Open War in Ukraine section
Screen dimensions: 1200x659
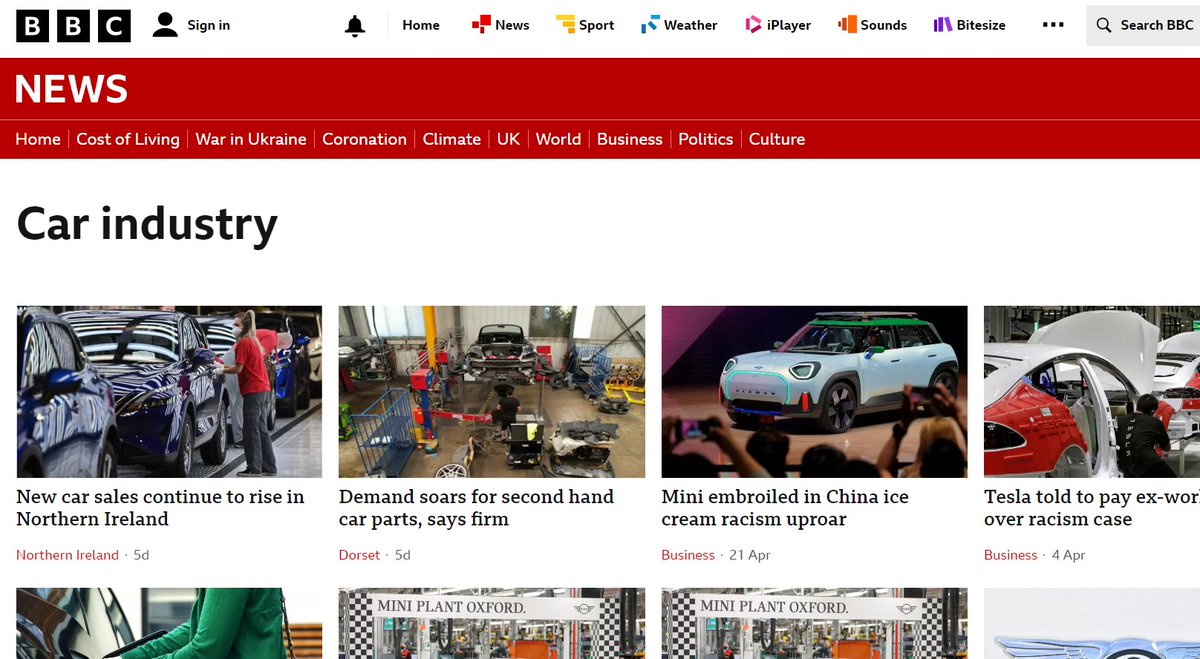click(x=251, y=139)
